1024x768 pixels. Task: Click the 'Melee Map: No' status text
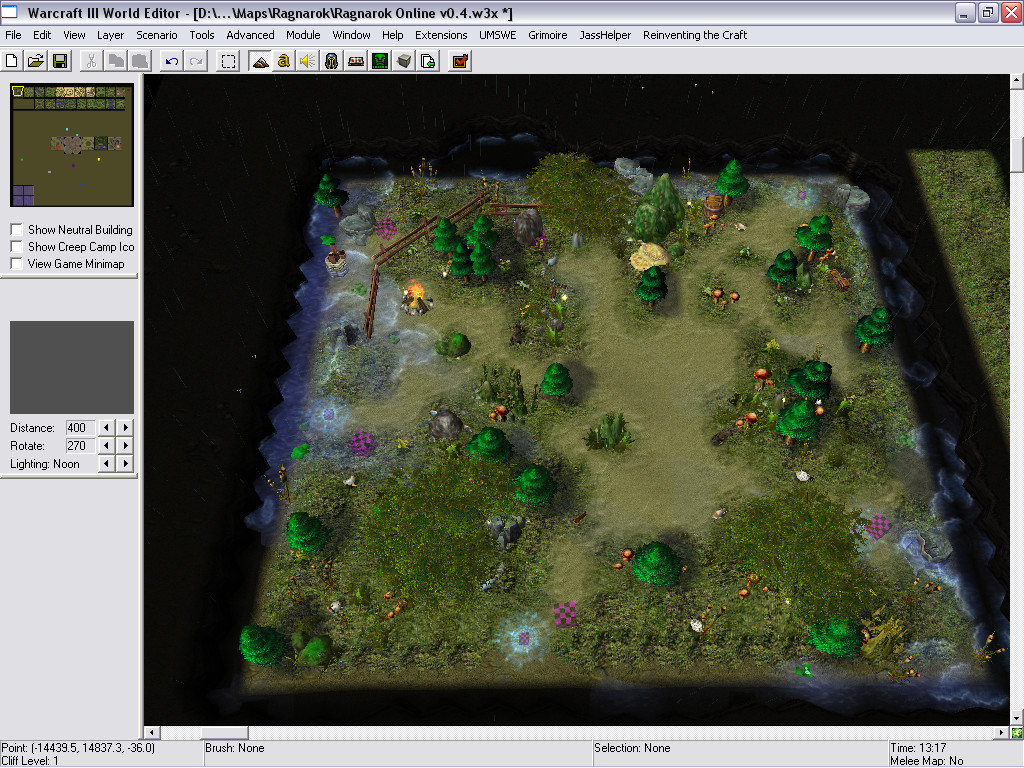point(926,761)
